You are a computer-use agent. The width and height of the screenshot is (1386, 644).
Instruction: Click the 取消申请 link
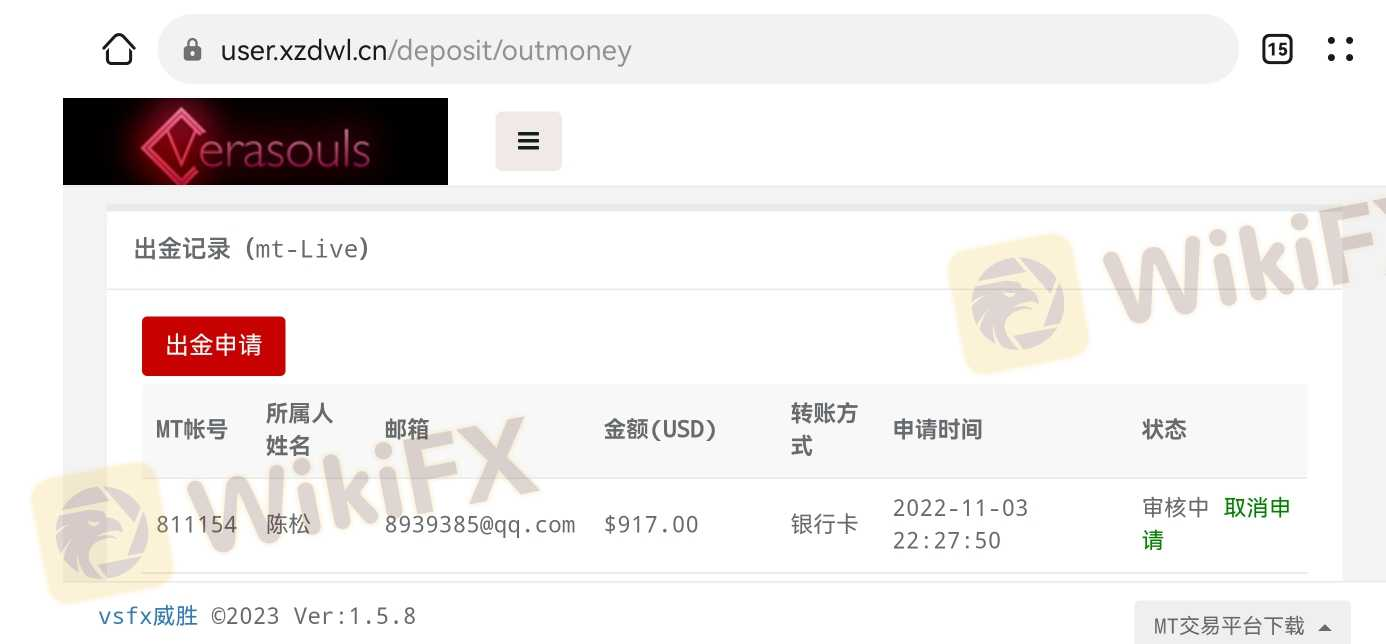(x=1217, y=524)
